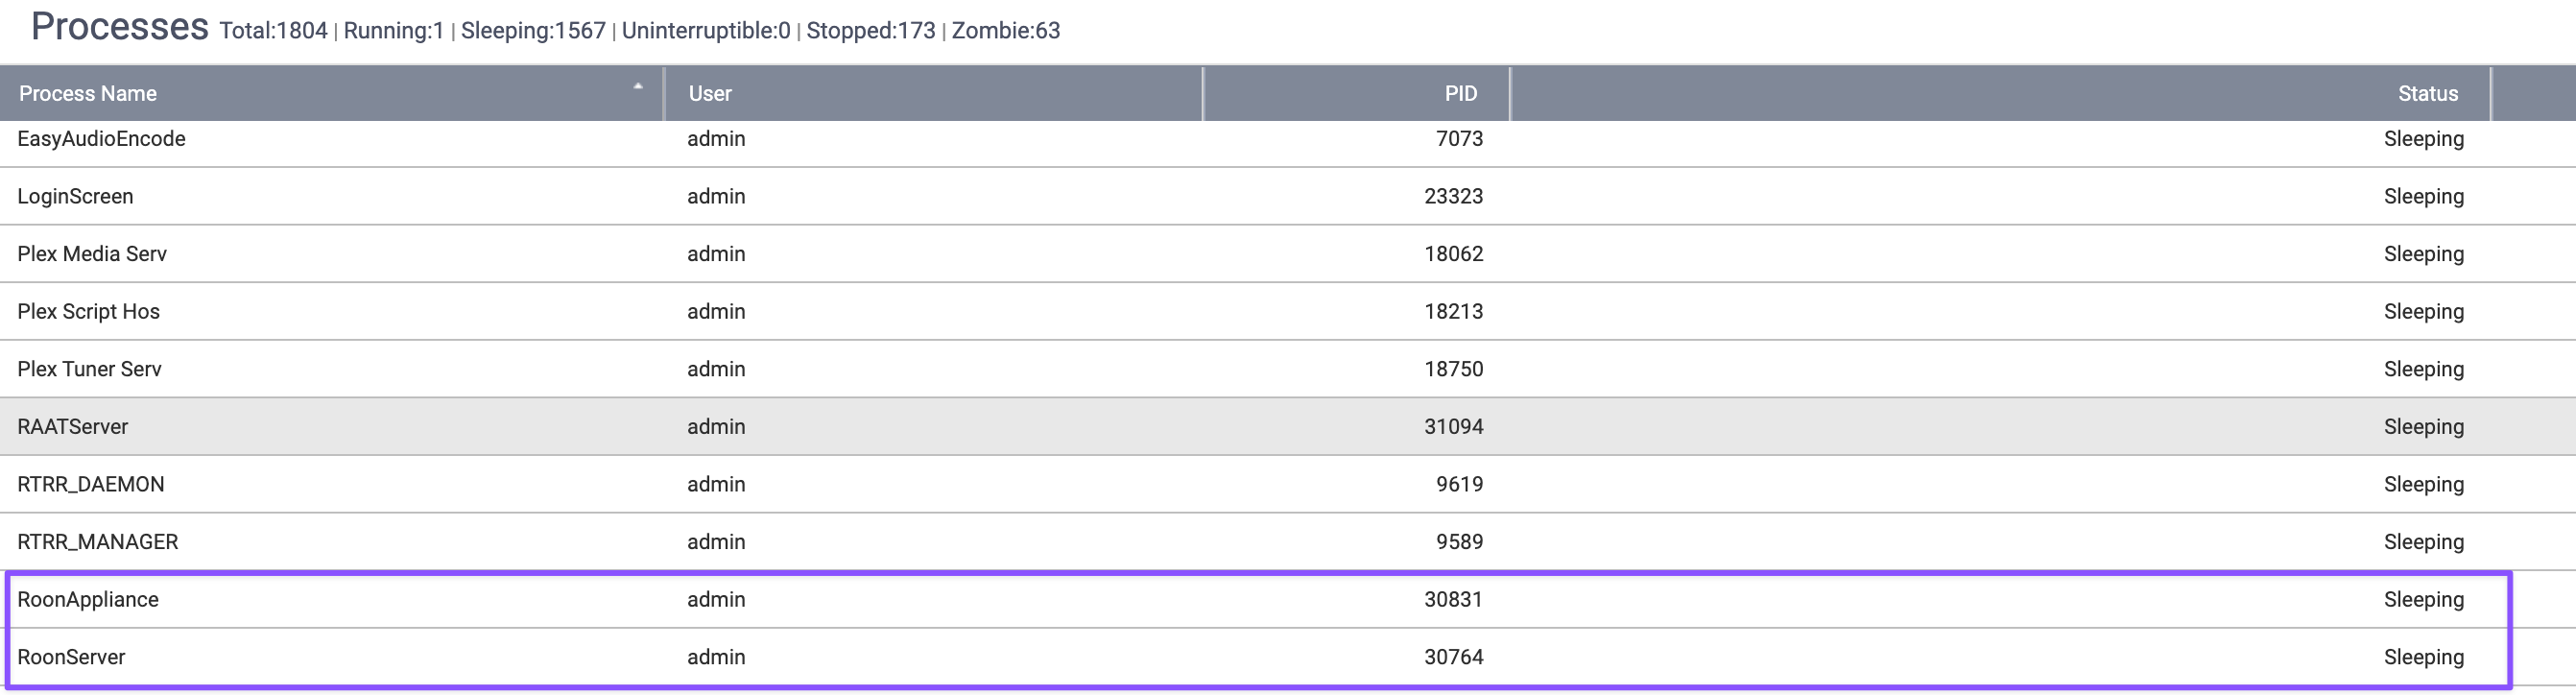The image size is (2576, 695).
Task: Click PID 23323 for LoginScreen
Action: point(1453,197)
